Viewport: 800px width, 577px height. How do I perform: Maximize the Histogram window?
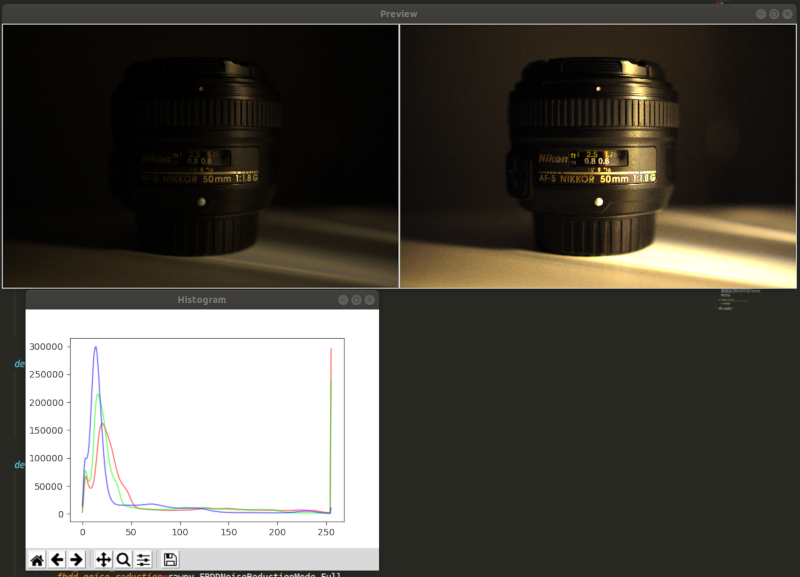tap(357, 300)
